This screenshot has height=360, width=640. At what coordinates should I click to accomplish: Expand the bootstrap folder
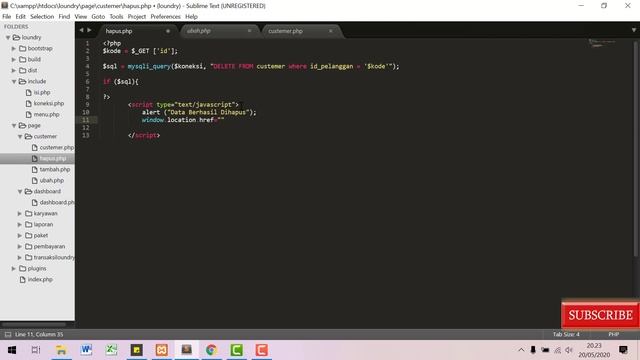[x=13, y=49]
